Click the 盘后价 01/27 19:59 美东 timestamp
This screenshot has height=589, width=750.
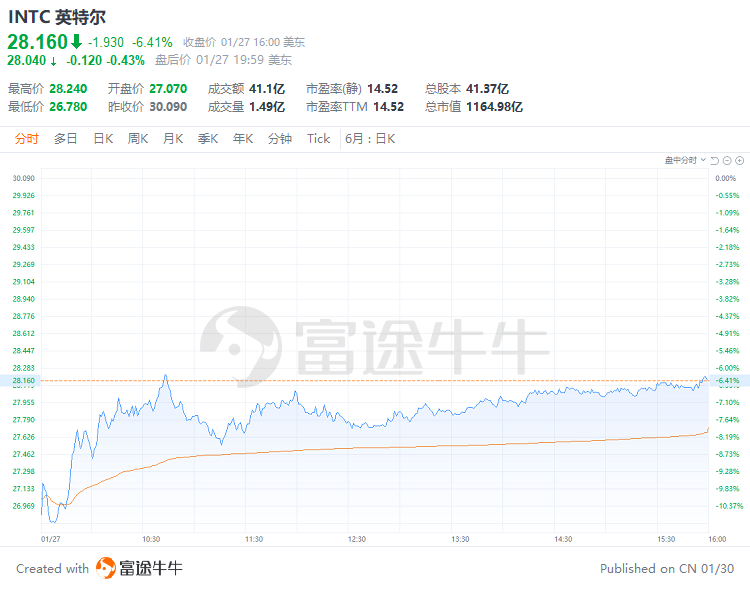coord(223,60)
